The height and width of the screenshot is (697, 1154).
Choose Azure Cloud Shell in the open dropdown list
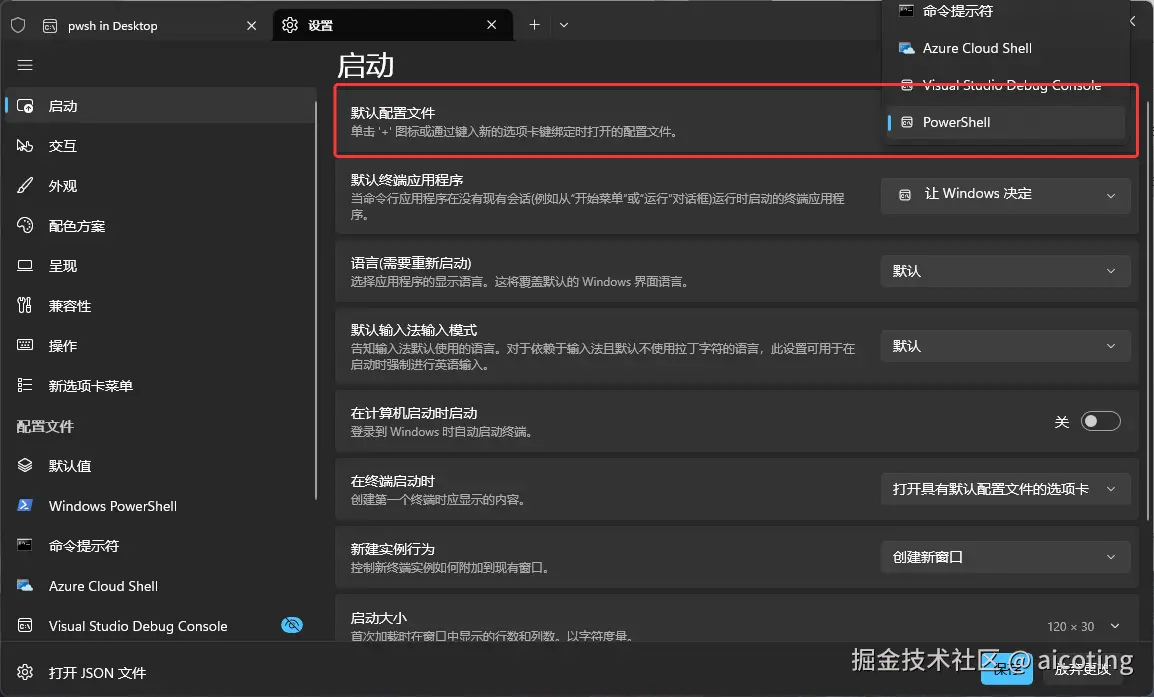coord(1006,48)
